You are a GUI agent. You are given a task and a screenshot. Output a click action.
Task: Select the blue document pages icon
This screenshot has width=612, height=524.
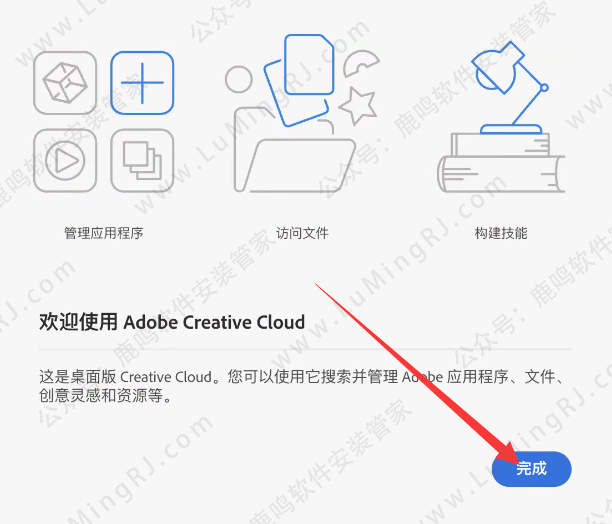click(301, 80)
